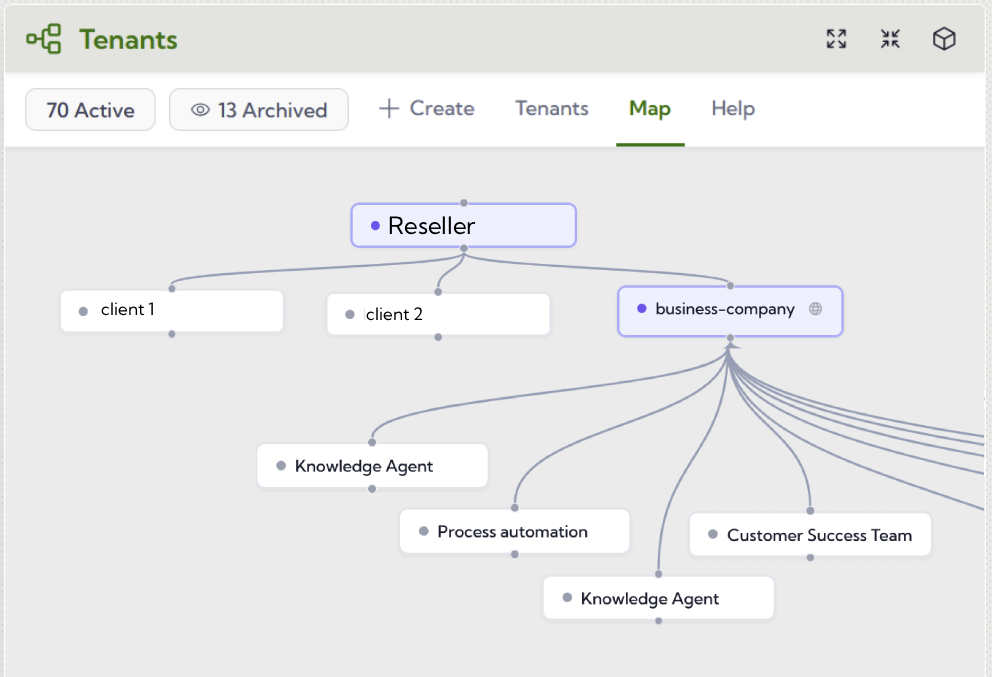Click the Tenants hierarchy icon in header
Viewport: 992px width, 677px height.
click(x=44, y=40)
